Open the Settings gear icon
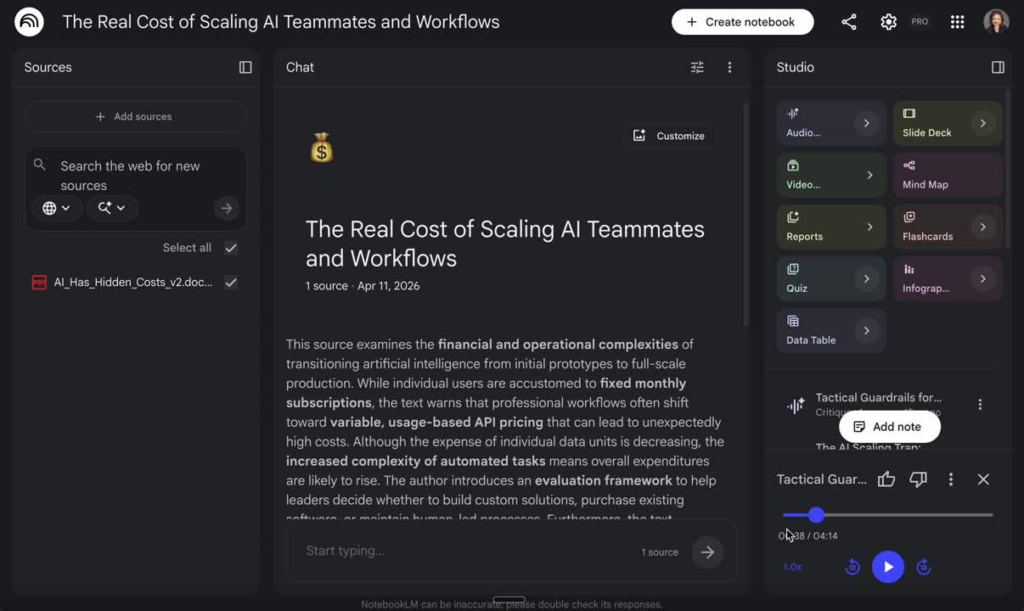 888,22
